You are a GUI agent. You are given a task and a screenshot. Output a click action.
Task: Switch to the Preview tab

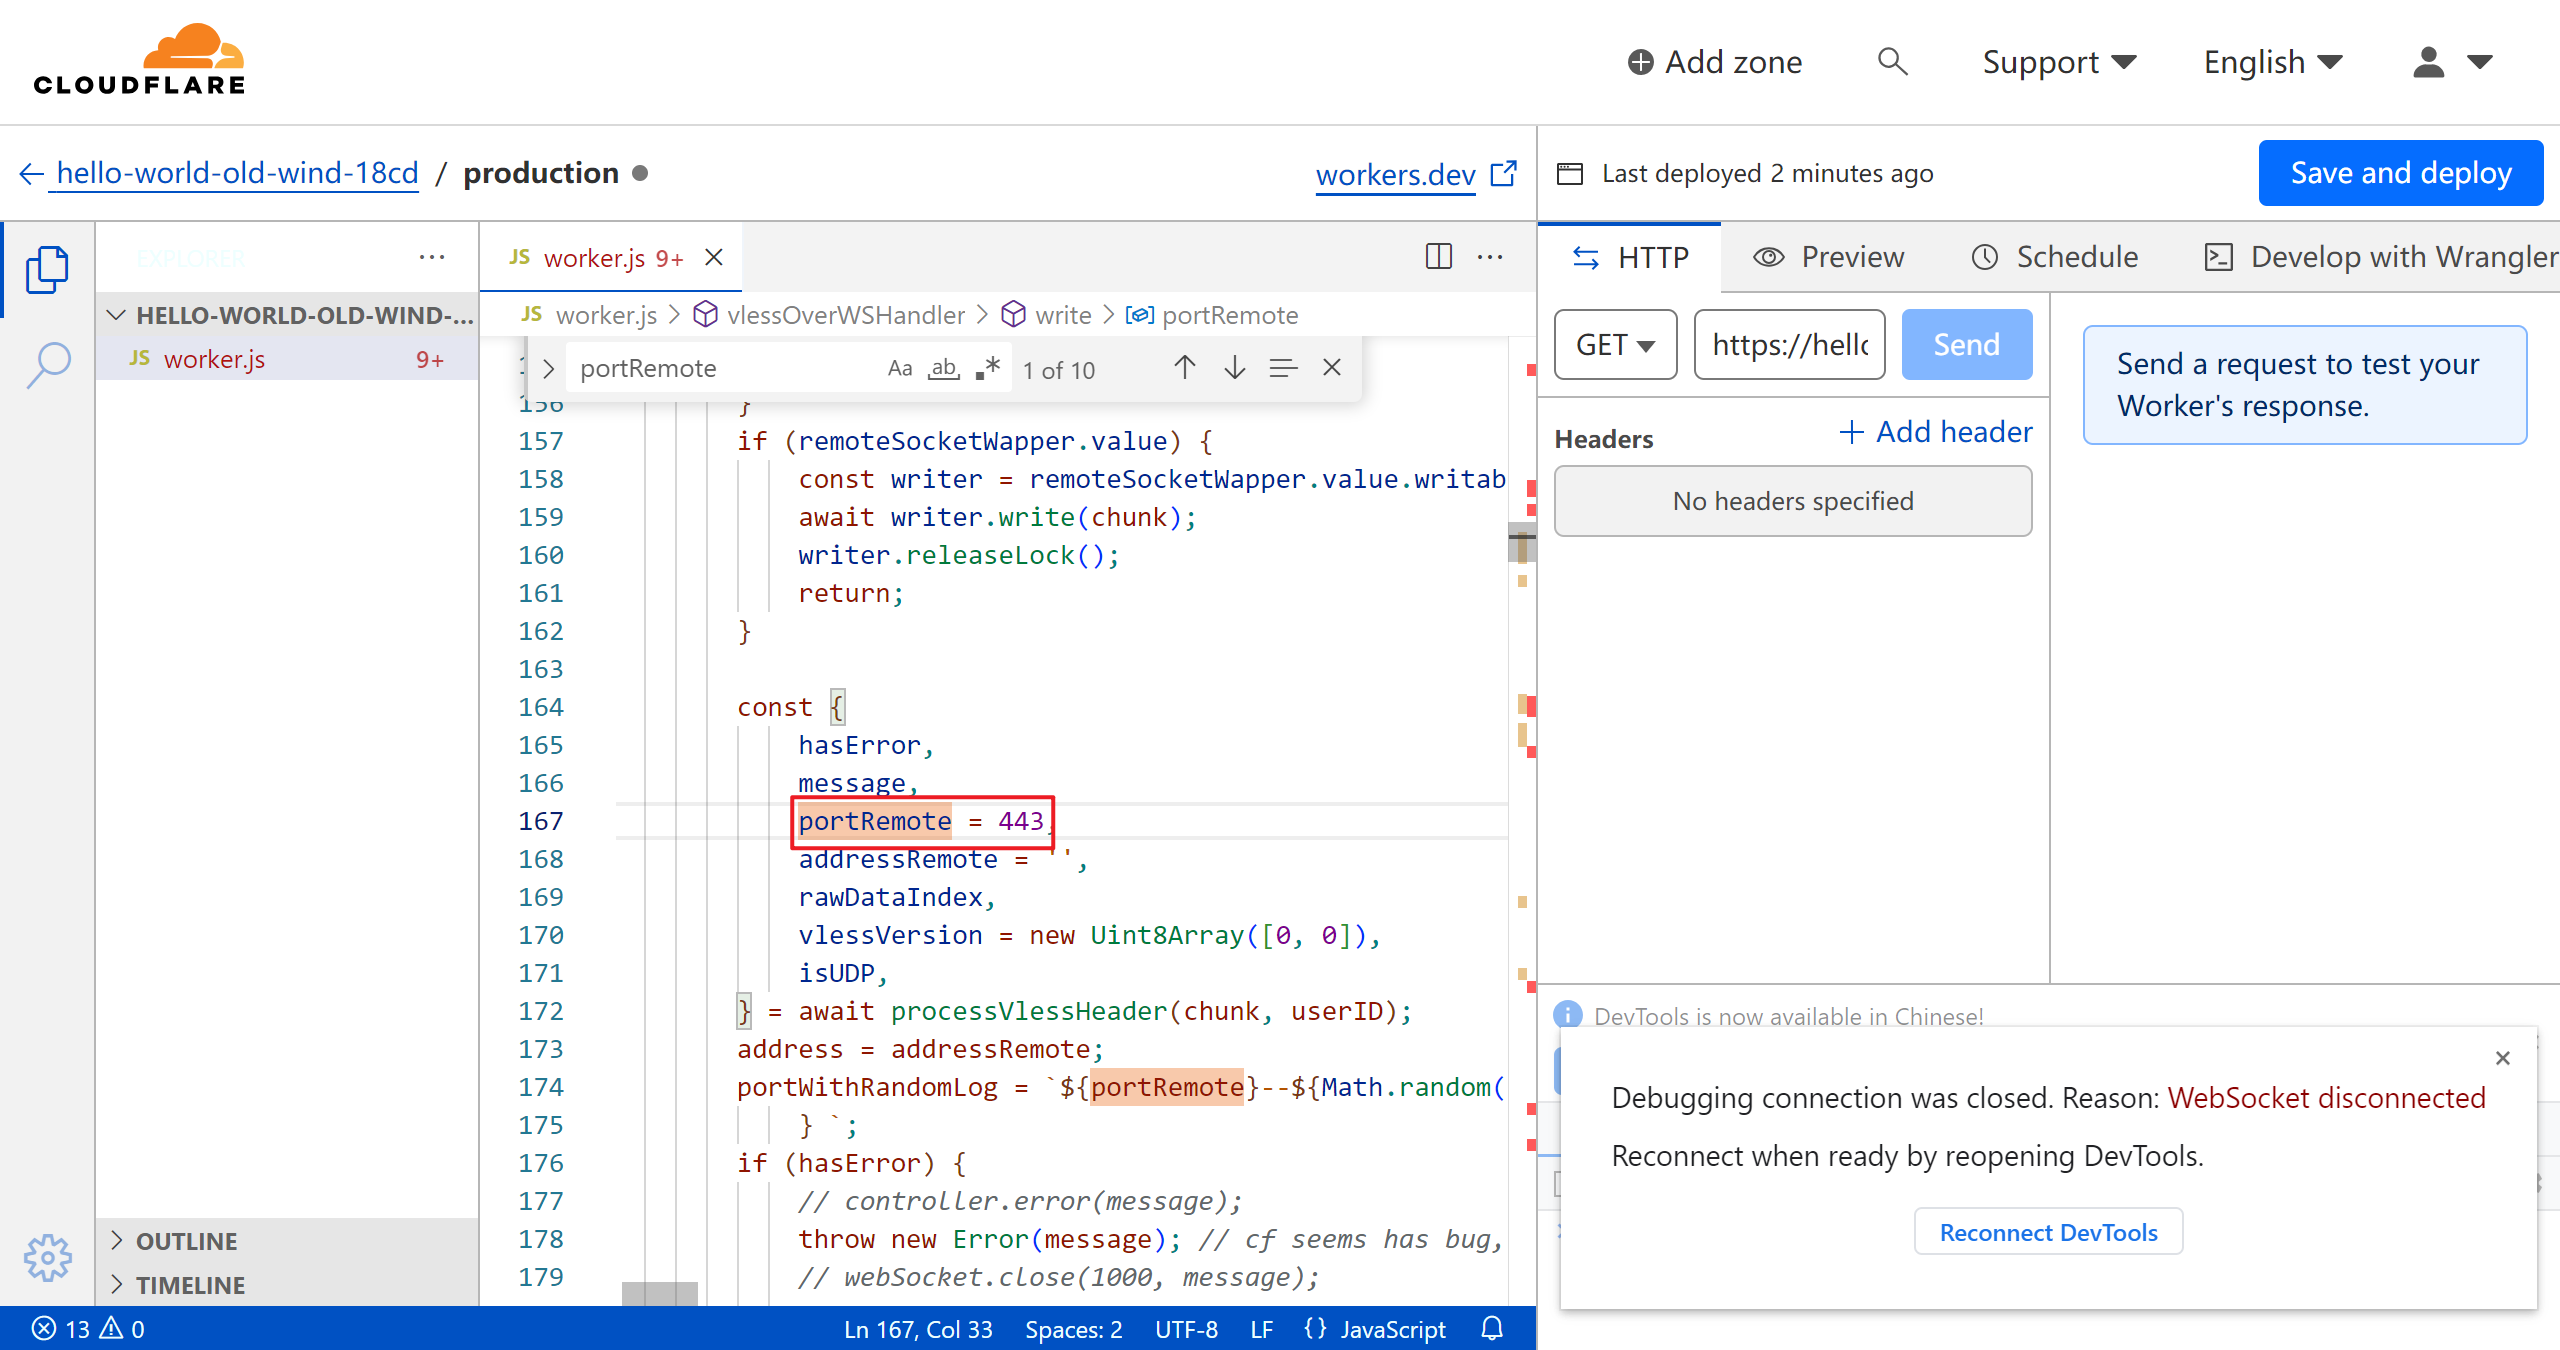tap(1829, 257)
